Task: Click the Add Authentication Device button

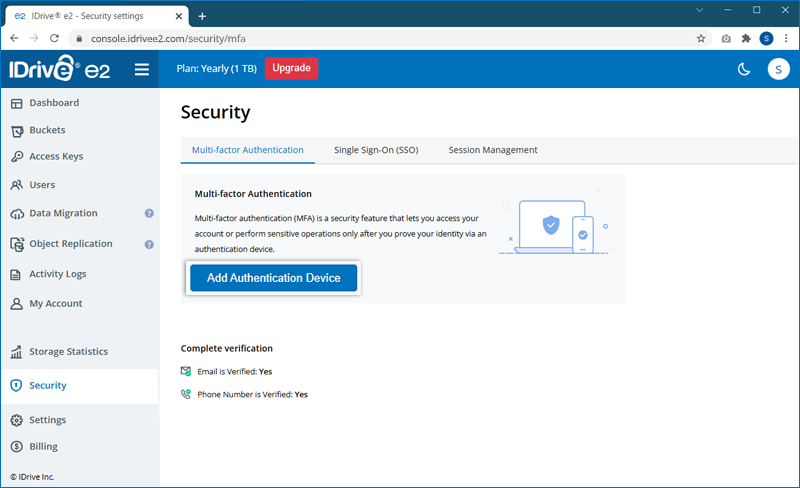Action: tap(273, 278)
